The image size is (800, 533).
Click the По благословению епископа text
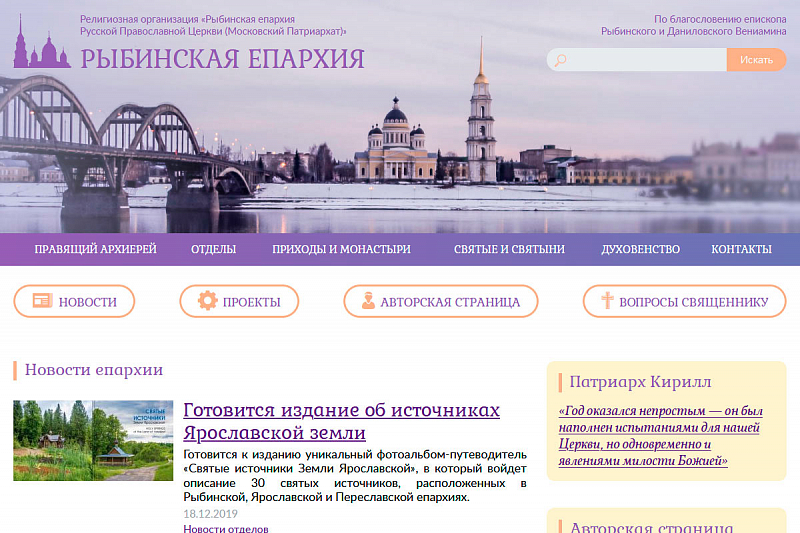click(693, 26)
